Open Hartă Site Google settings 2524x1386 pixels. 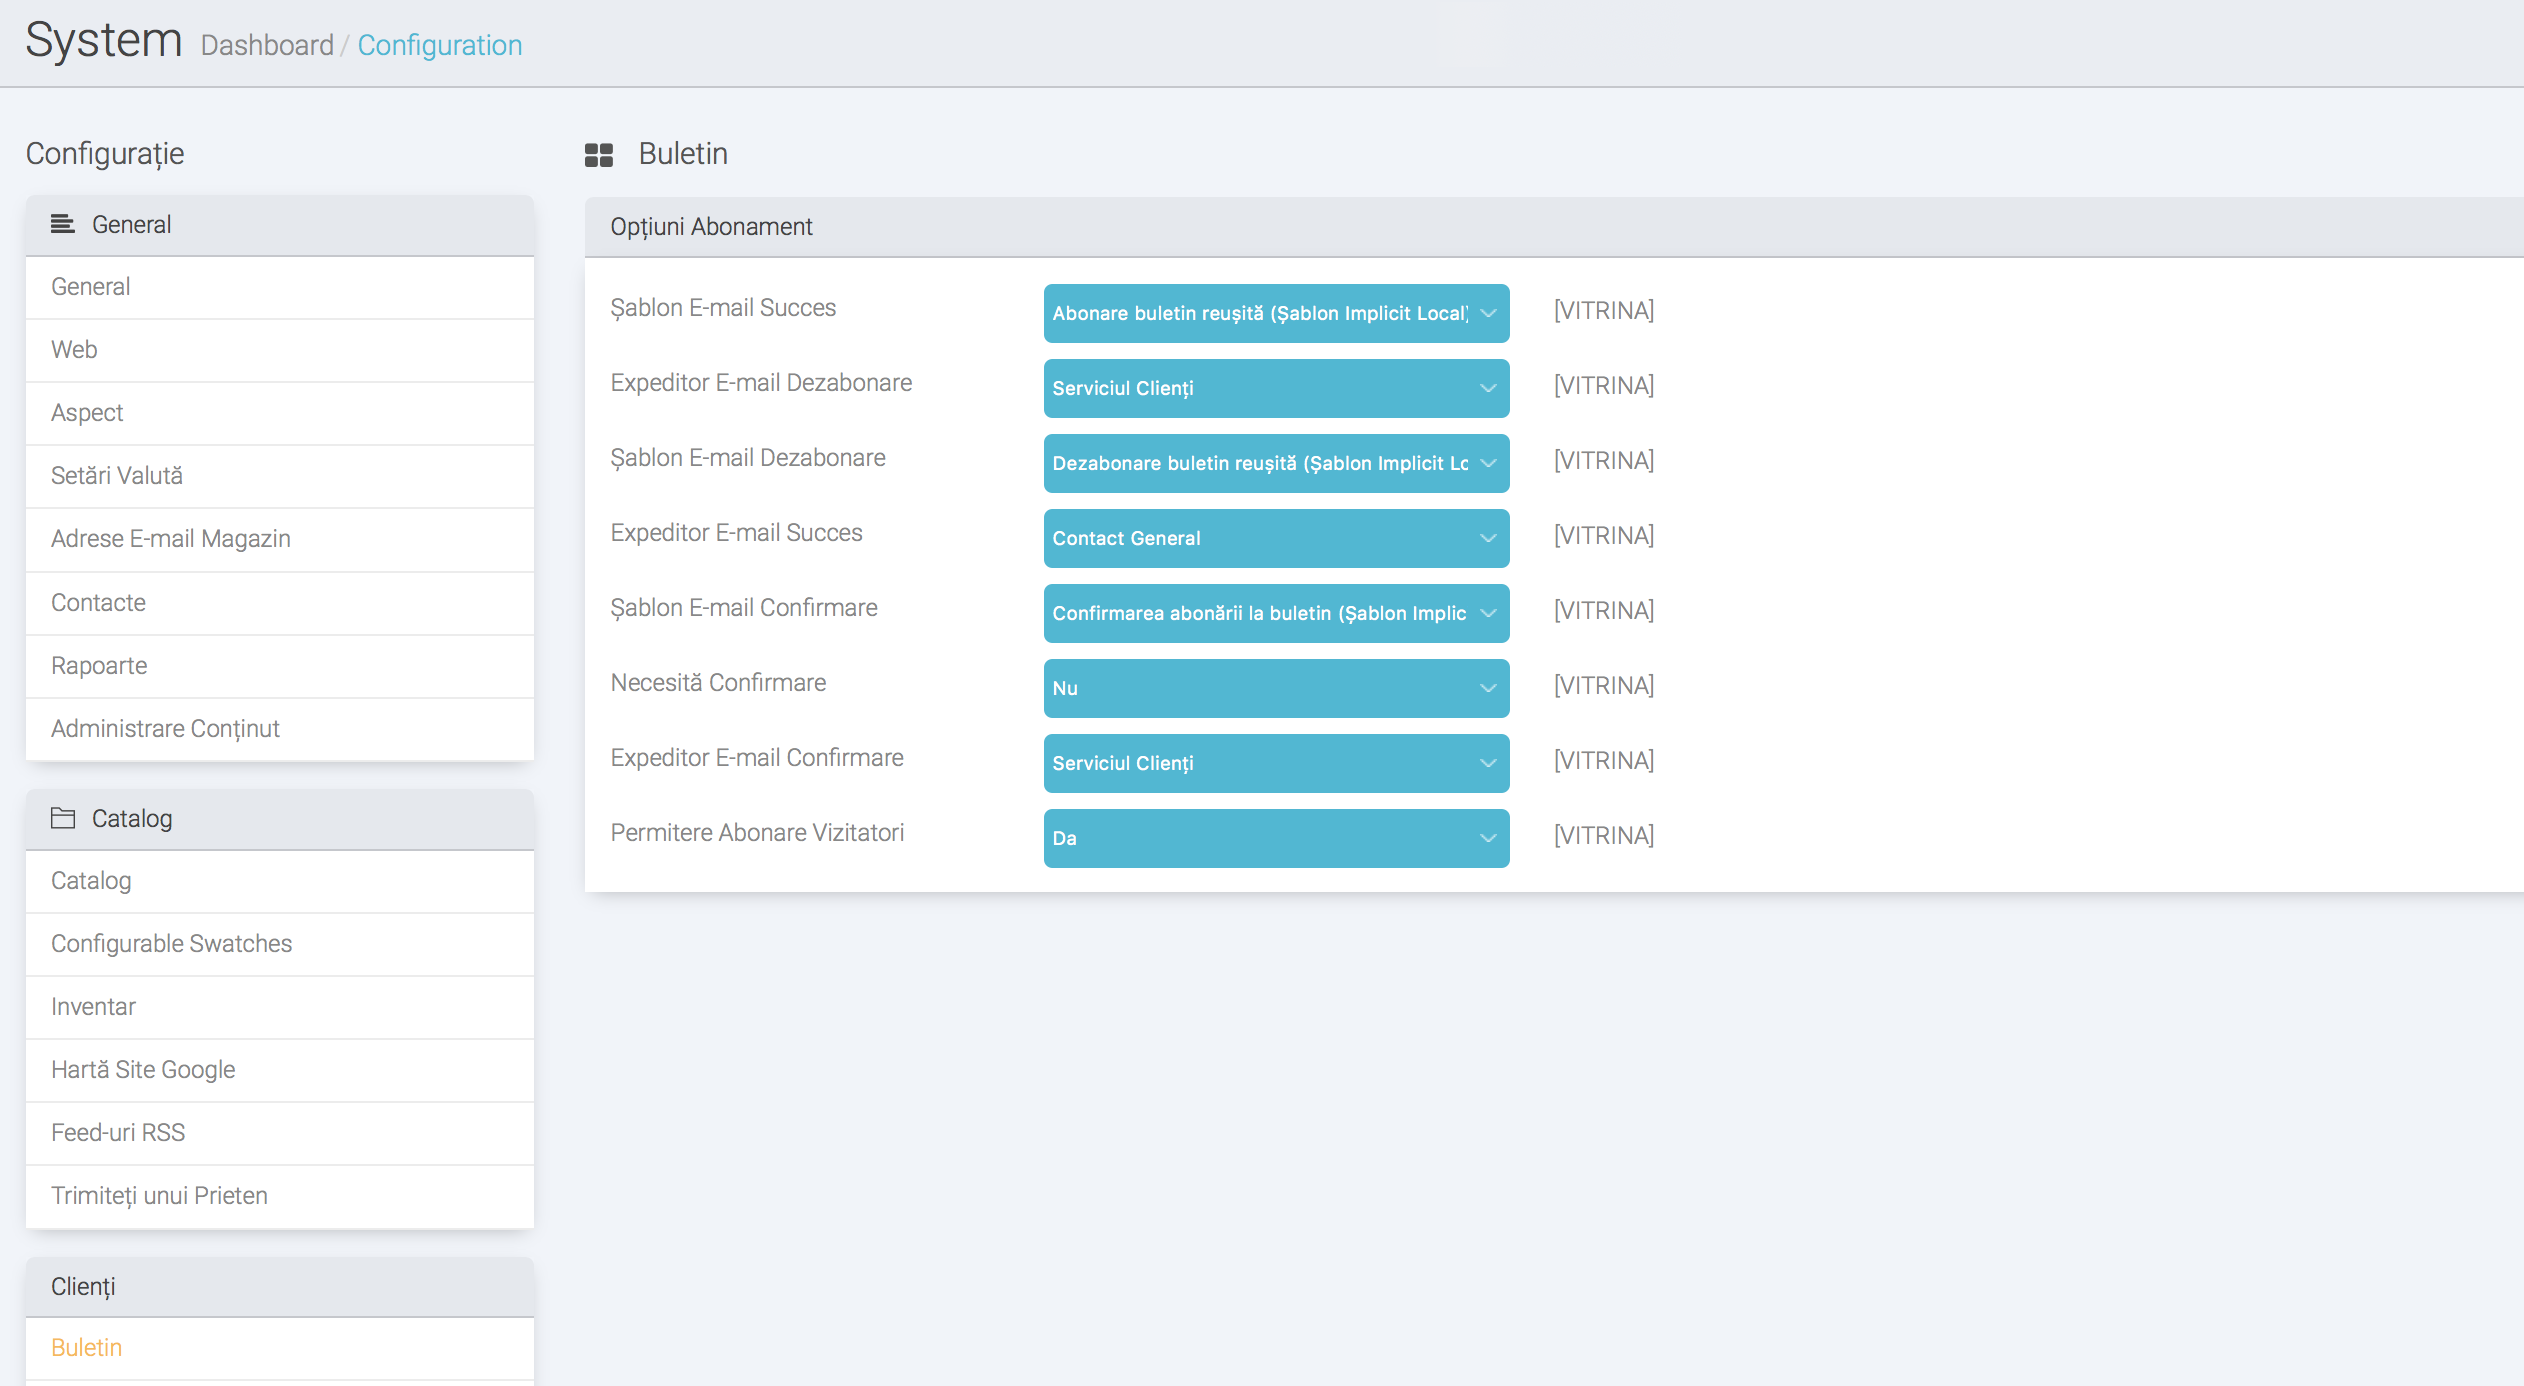(x=143, y=1070)
